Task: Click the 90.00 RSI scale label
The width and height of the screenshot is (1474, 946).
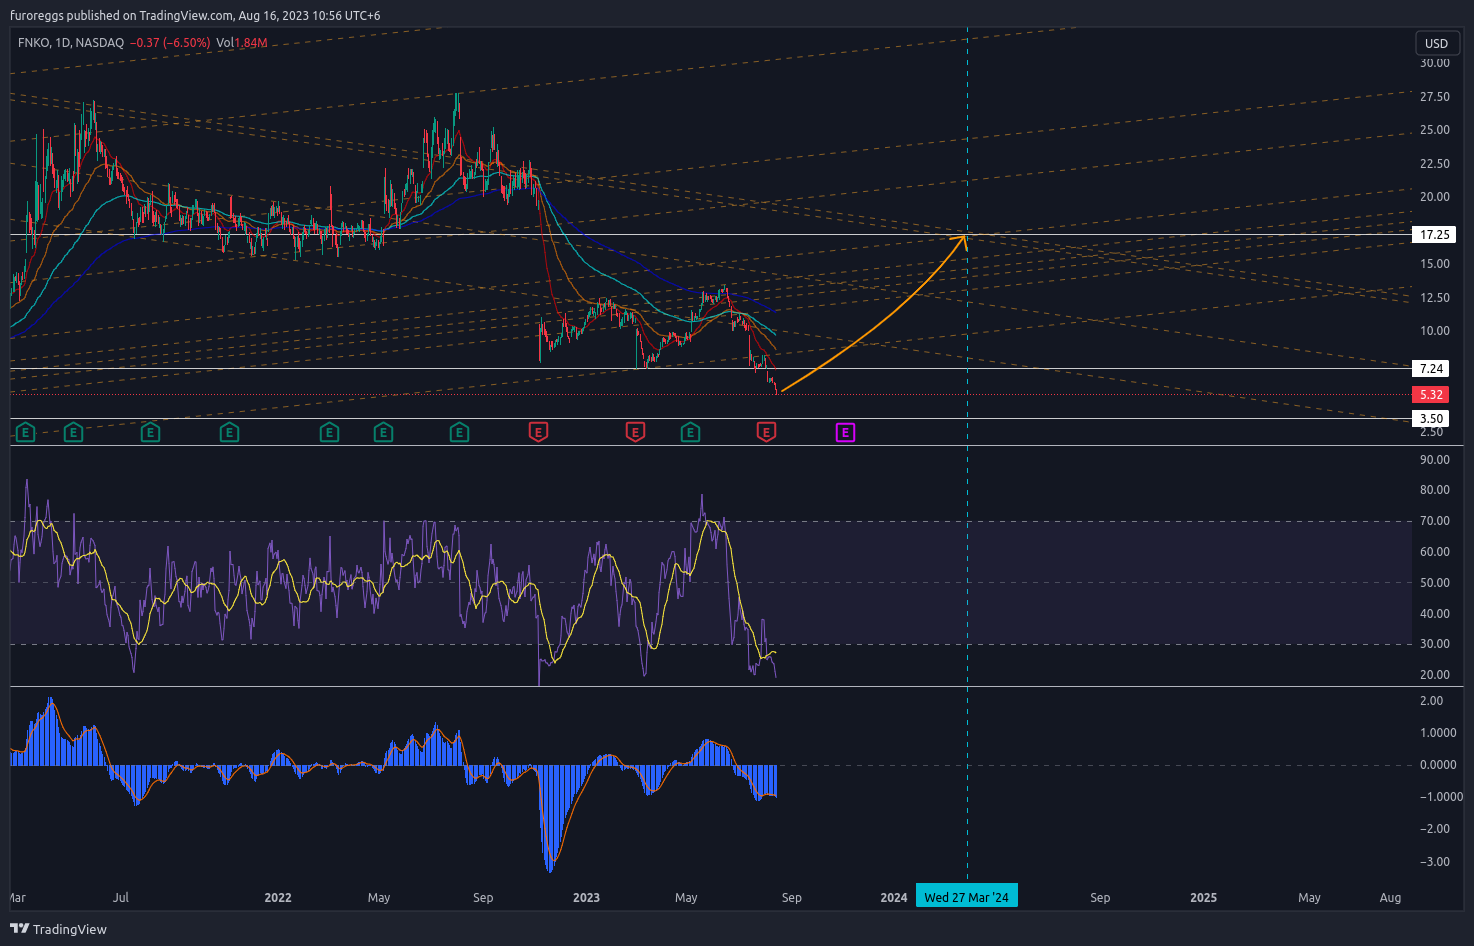Action: pos(1435,460)
